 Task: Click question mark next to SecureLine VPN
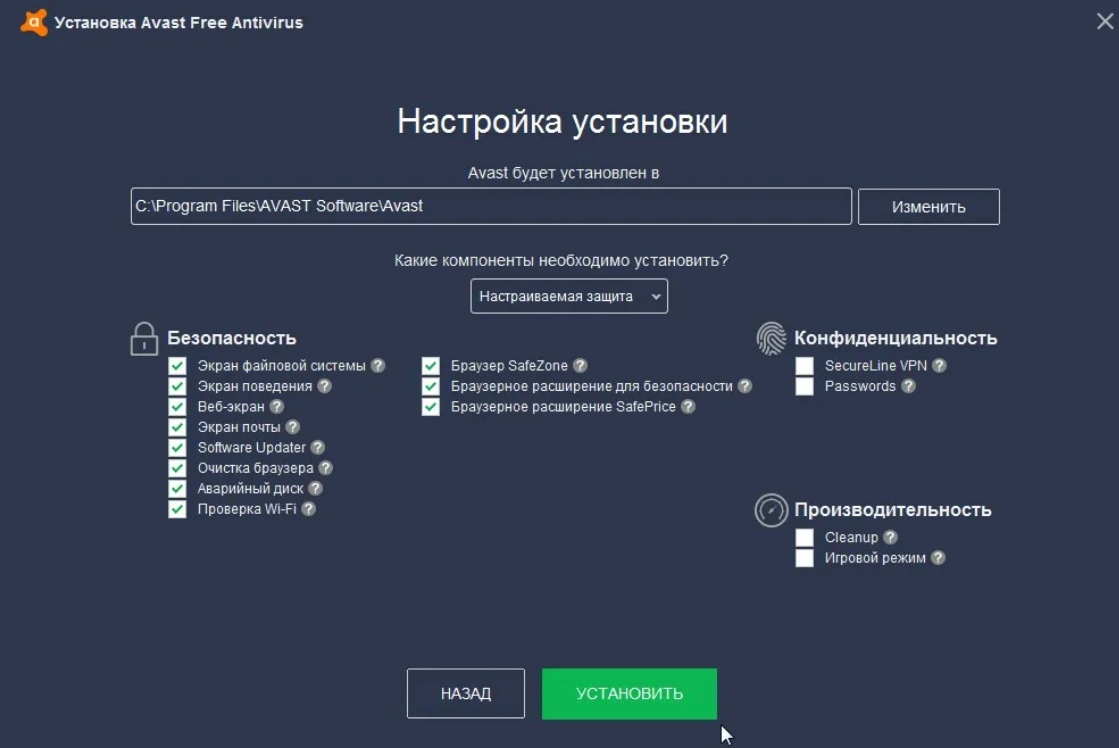click(x=939, y=365)
